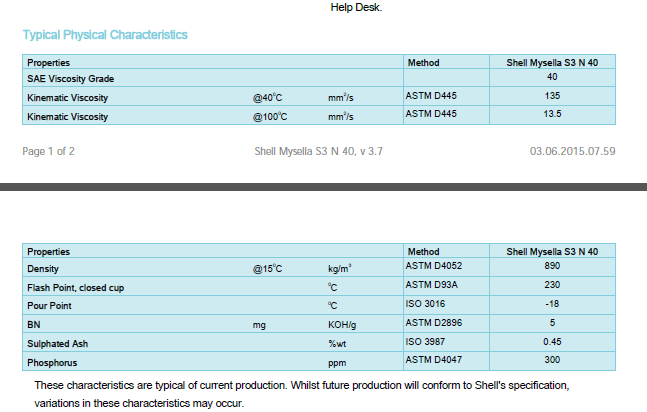
Task: Click the density value 890
Action: point(552,266)
